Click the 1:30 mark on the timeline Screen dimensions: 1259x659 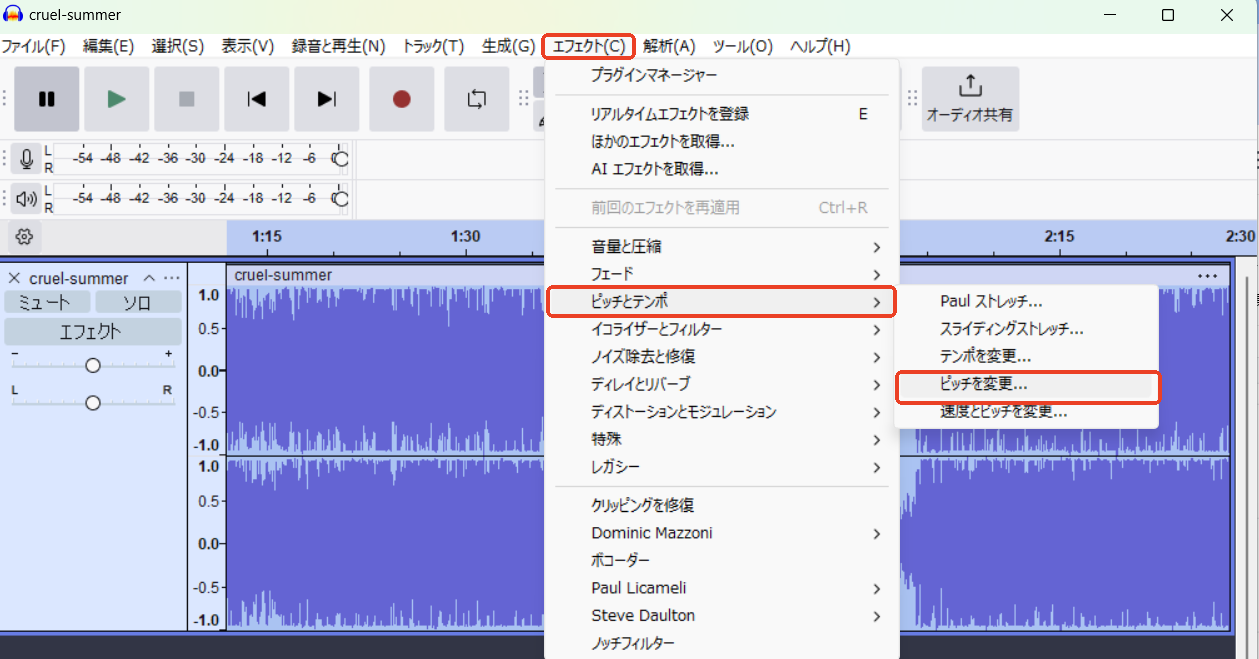(466, 237)
